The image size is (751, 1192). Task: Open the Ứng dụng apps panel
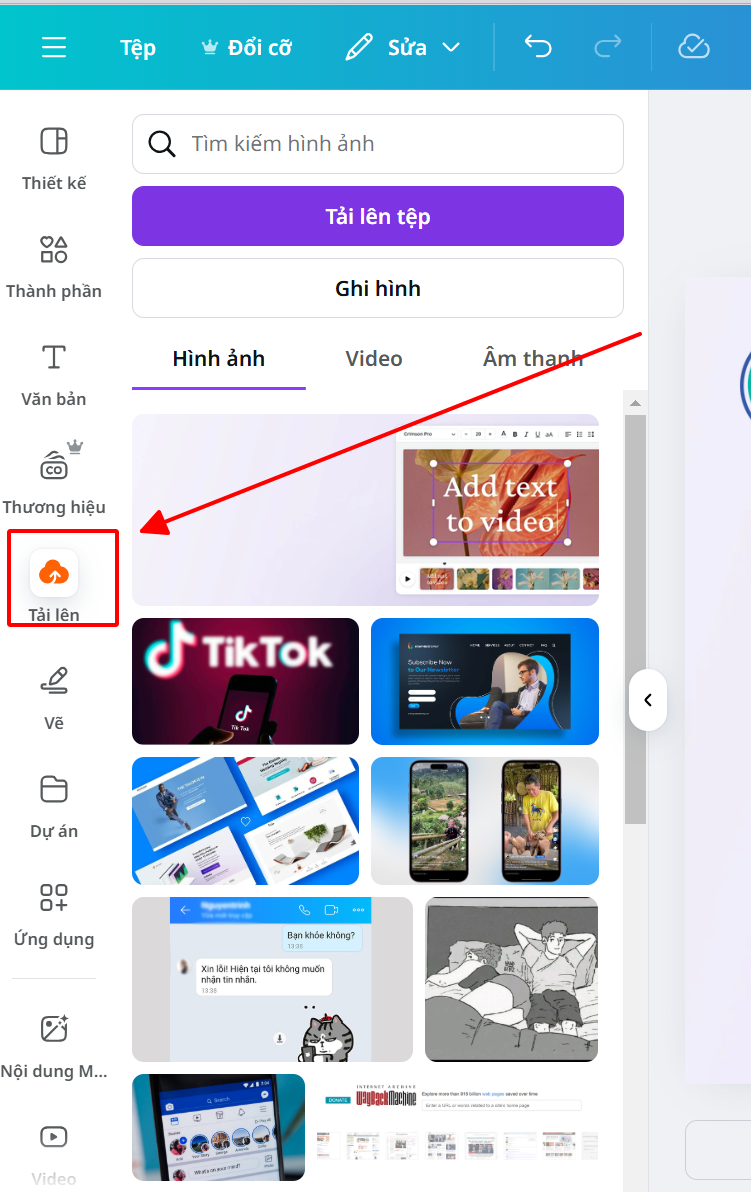(x=54, y=915)
